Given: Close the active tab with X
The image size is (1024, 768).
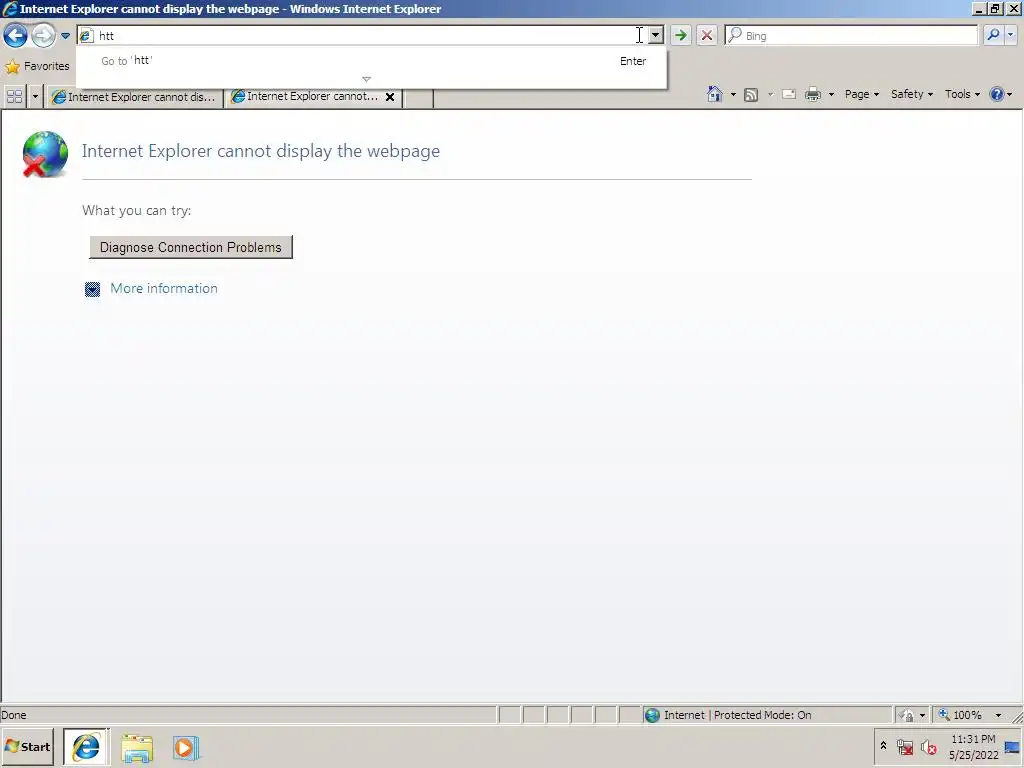Looking at the screenshot, I should [390, 97].
